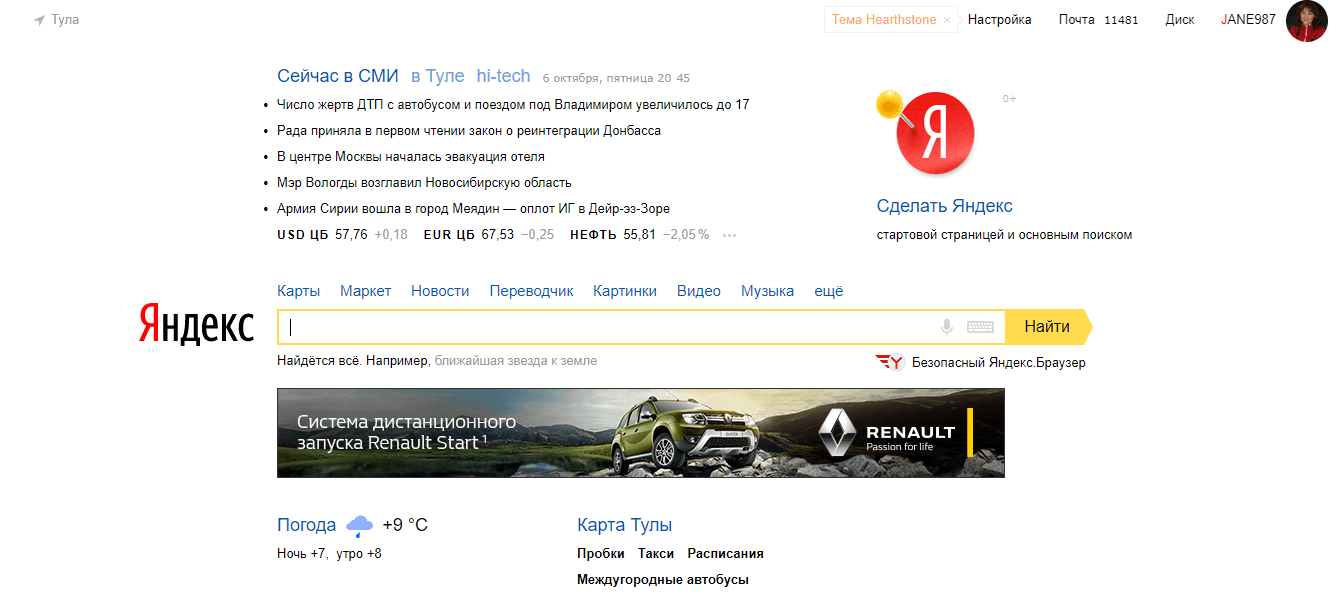Click the Найти search button

coord(1048,327)
